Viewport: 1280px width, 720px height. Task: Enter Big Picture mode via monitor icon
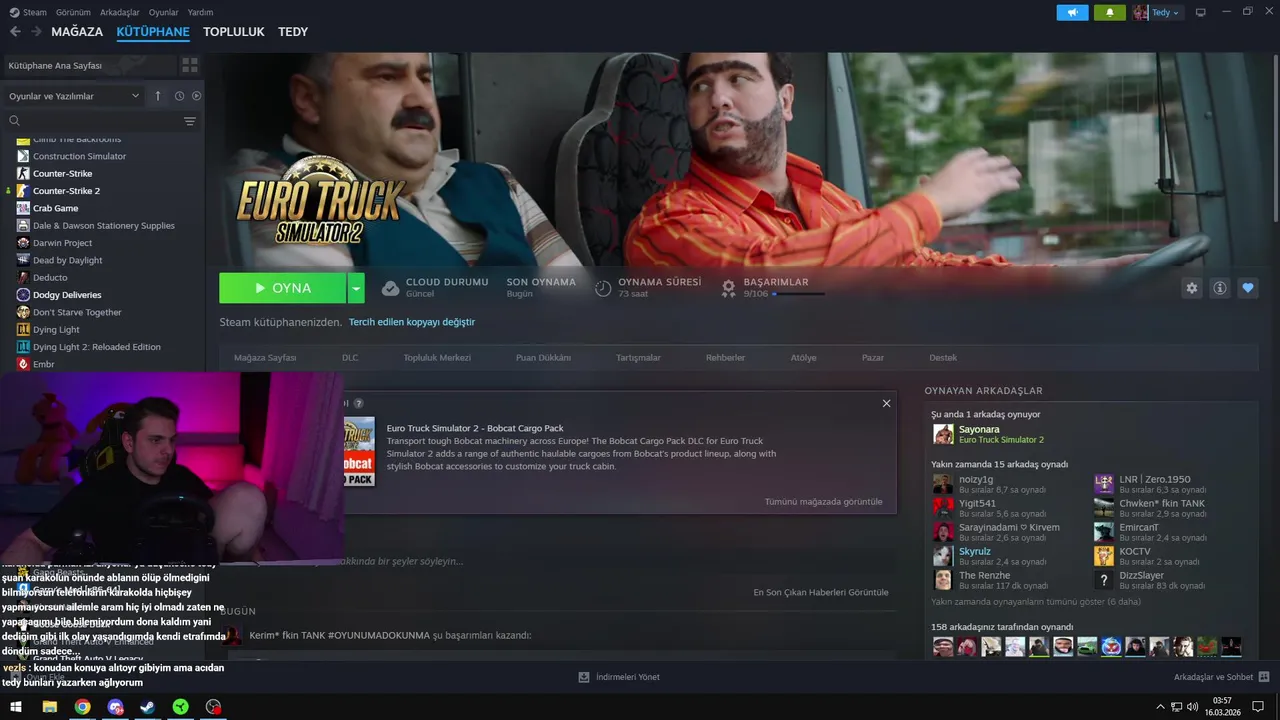(x=1201, y=12)
